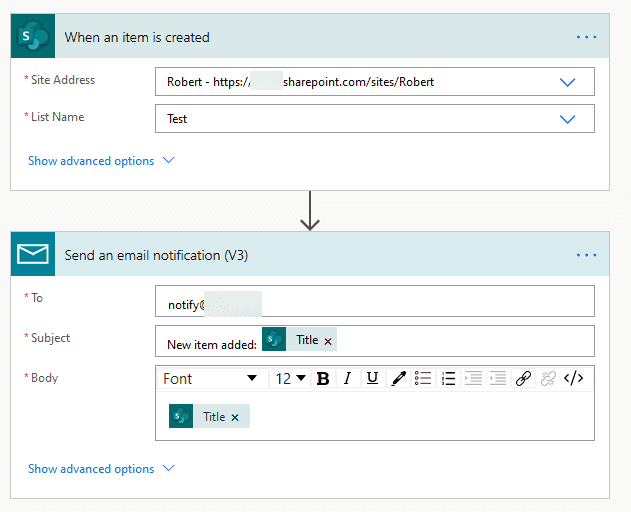The width and height of the screenshot is (631, 512).
Task: Click the remove link icon
Action: tap(548, 378)
